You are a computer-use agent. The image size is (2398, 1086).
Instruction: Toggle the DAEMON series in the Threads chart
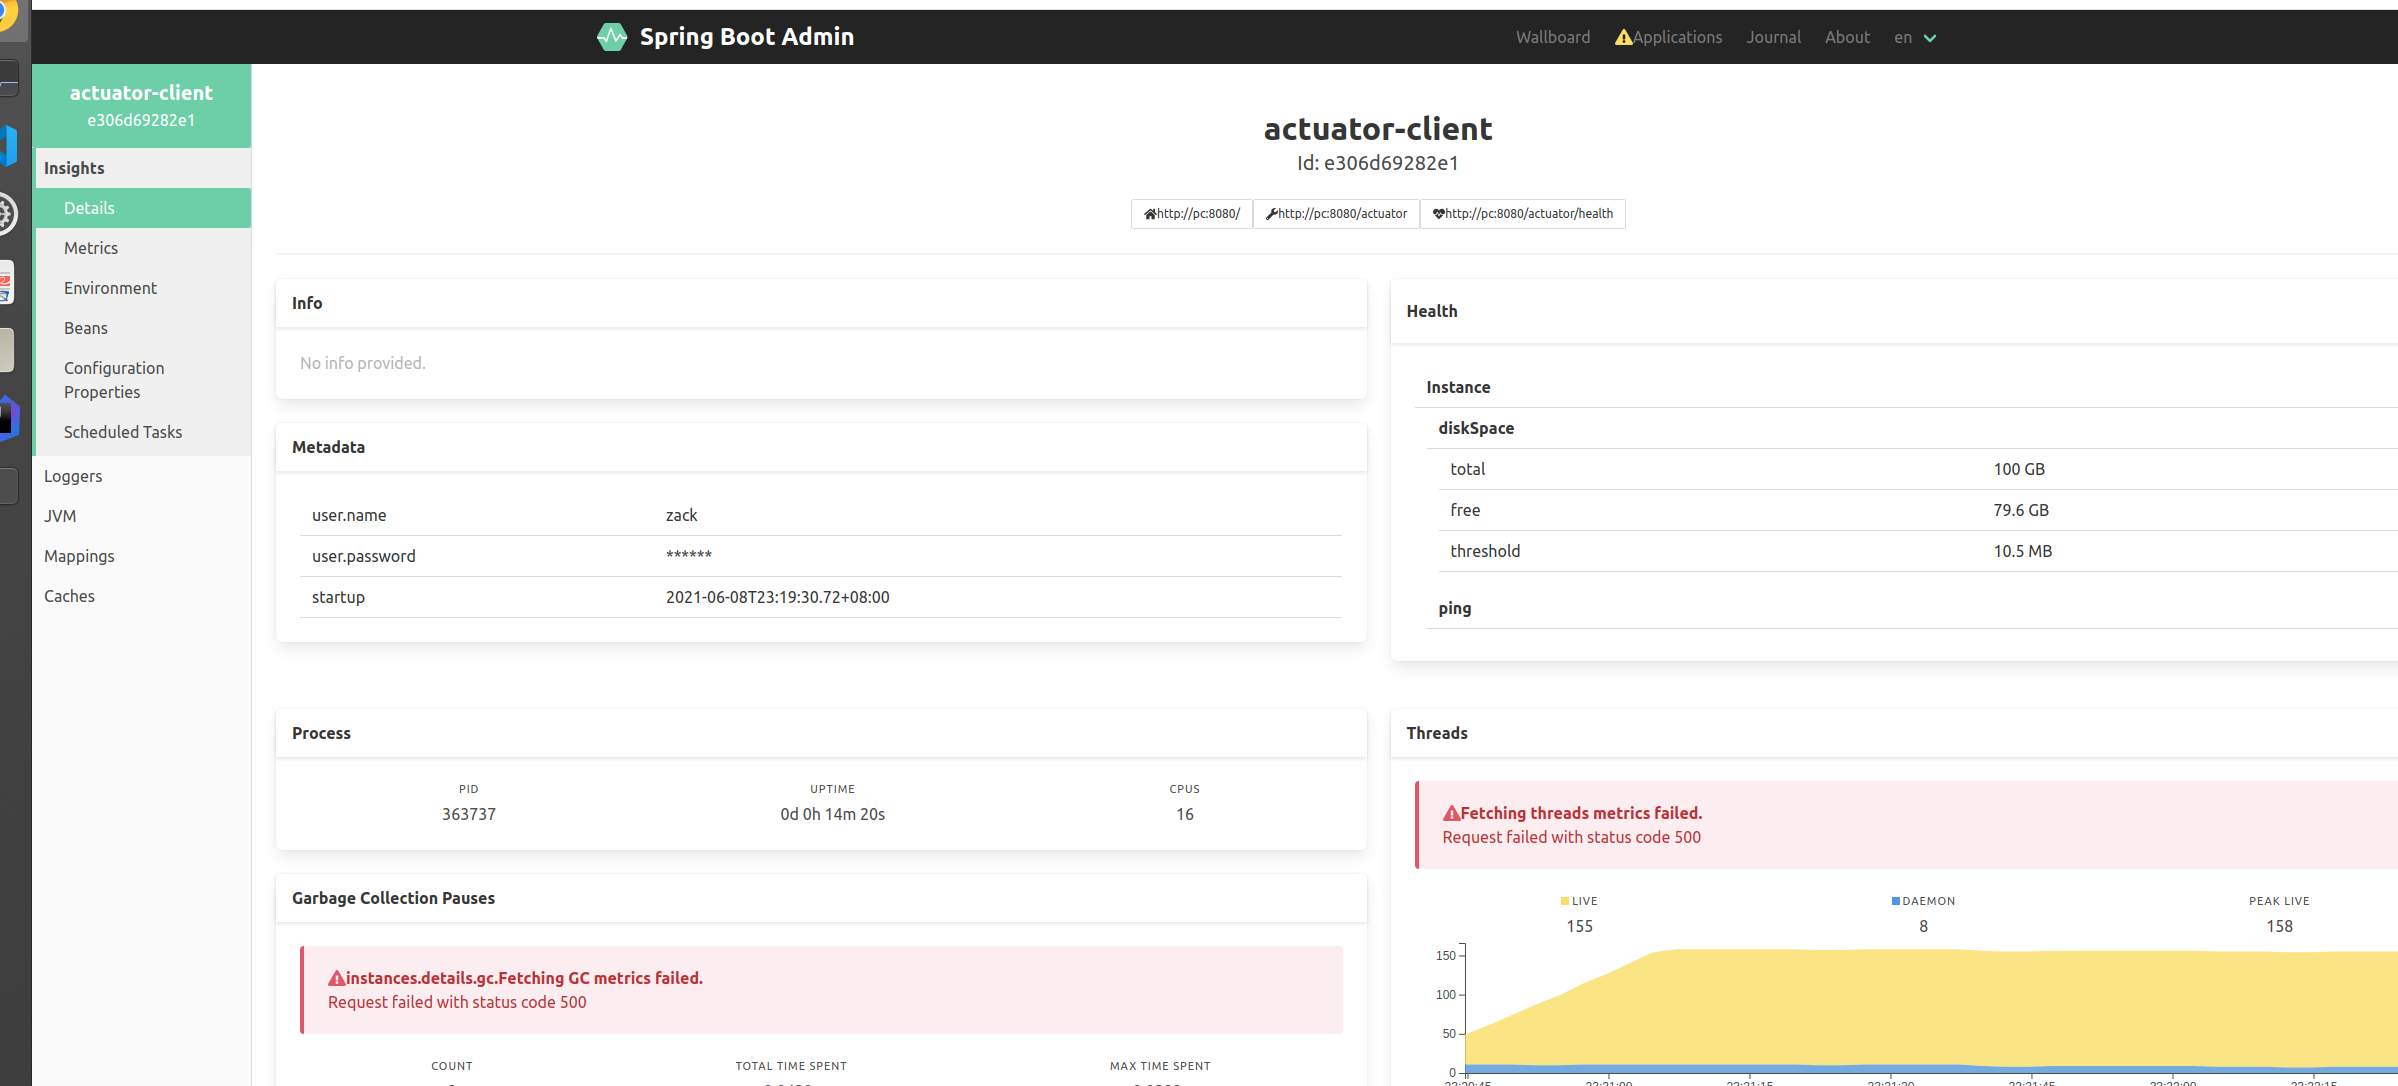point(1921,900)
